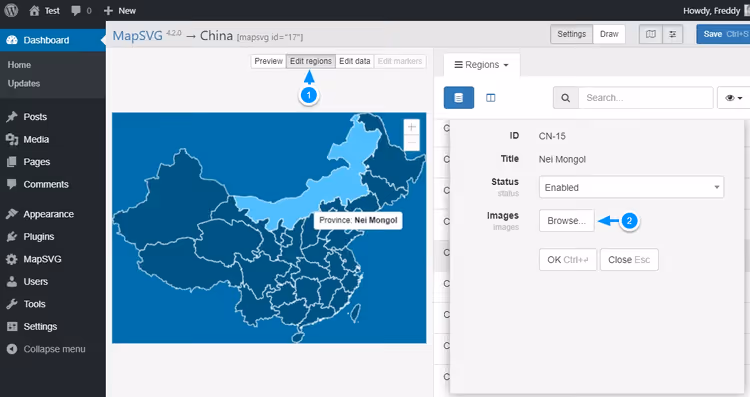
Task: Click the New content plus button
Action: (120, 11)
